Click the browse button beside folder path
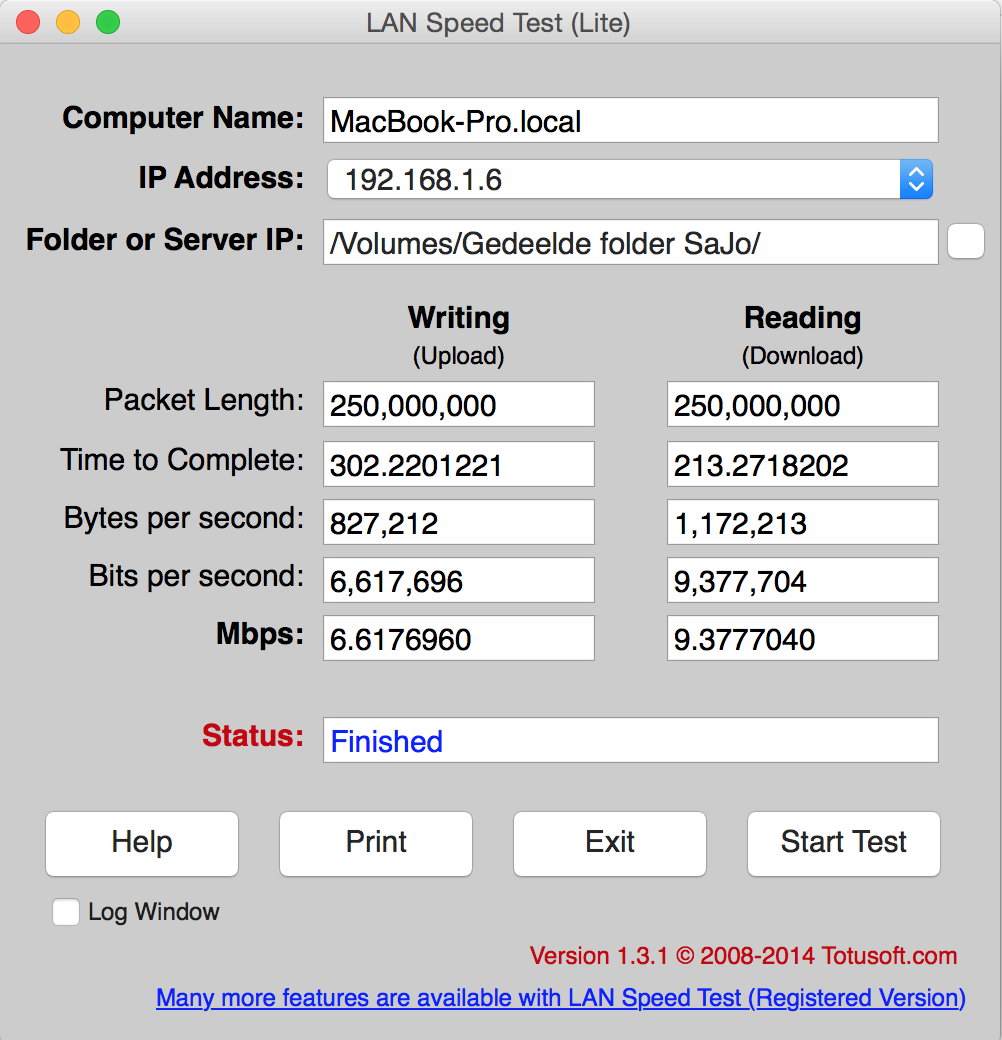 [x=965, y=241]
